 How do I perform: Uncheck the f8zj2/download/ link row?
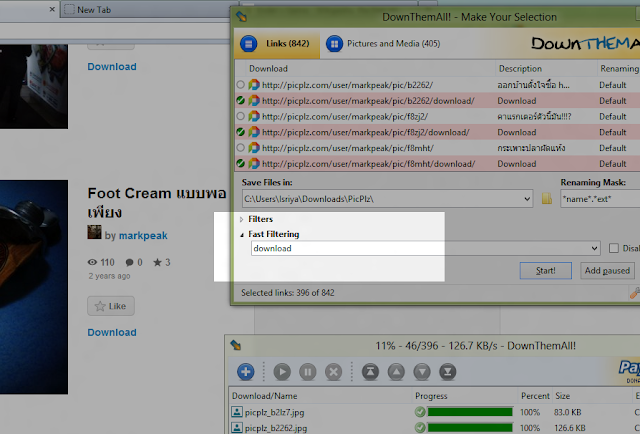click(x=240, y=132)
